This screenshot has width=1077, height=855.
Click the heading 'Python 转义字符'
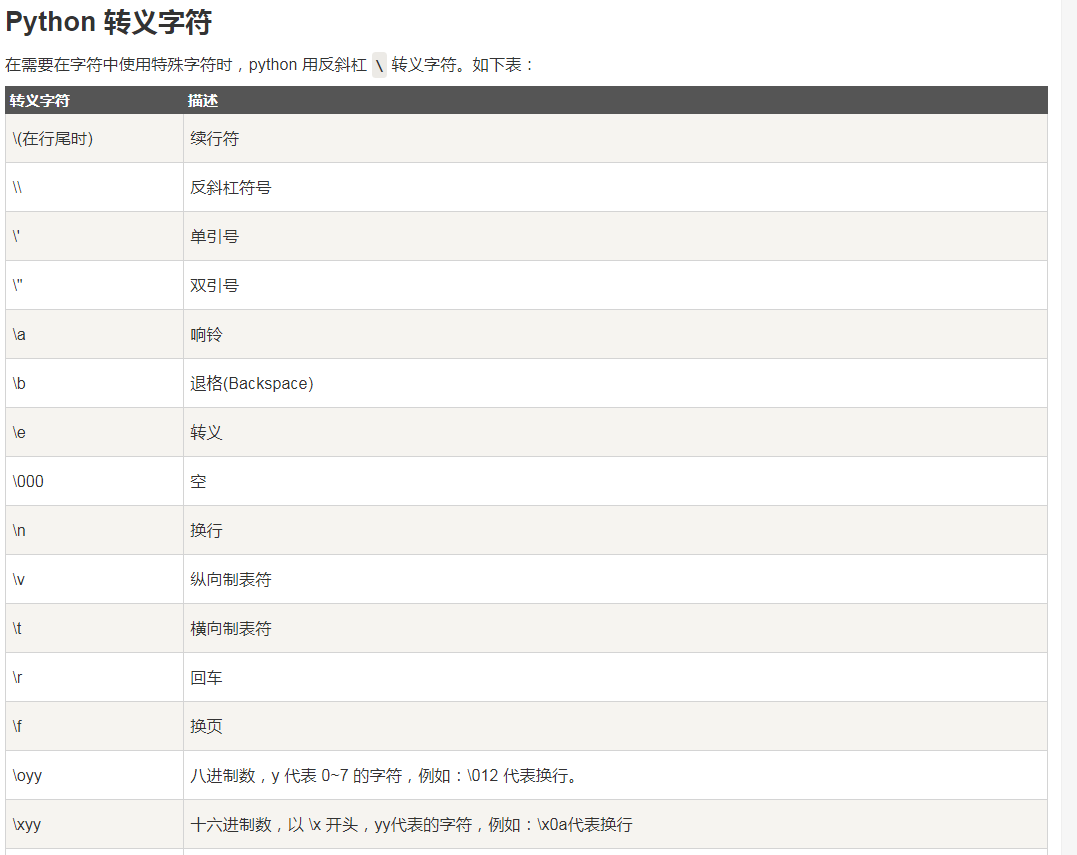click(109, 22)
